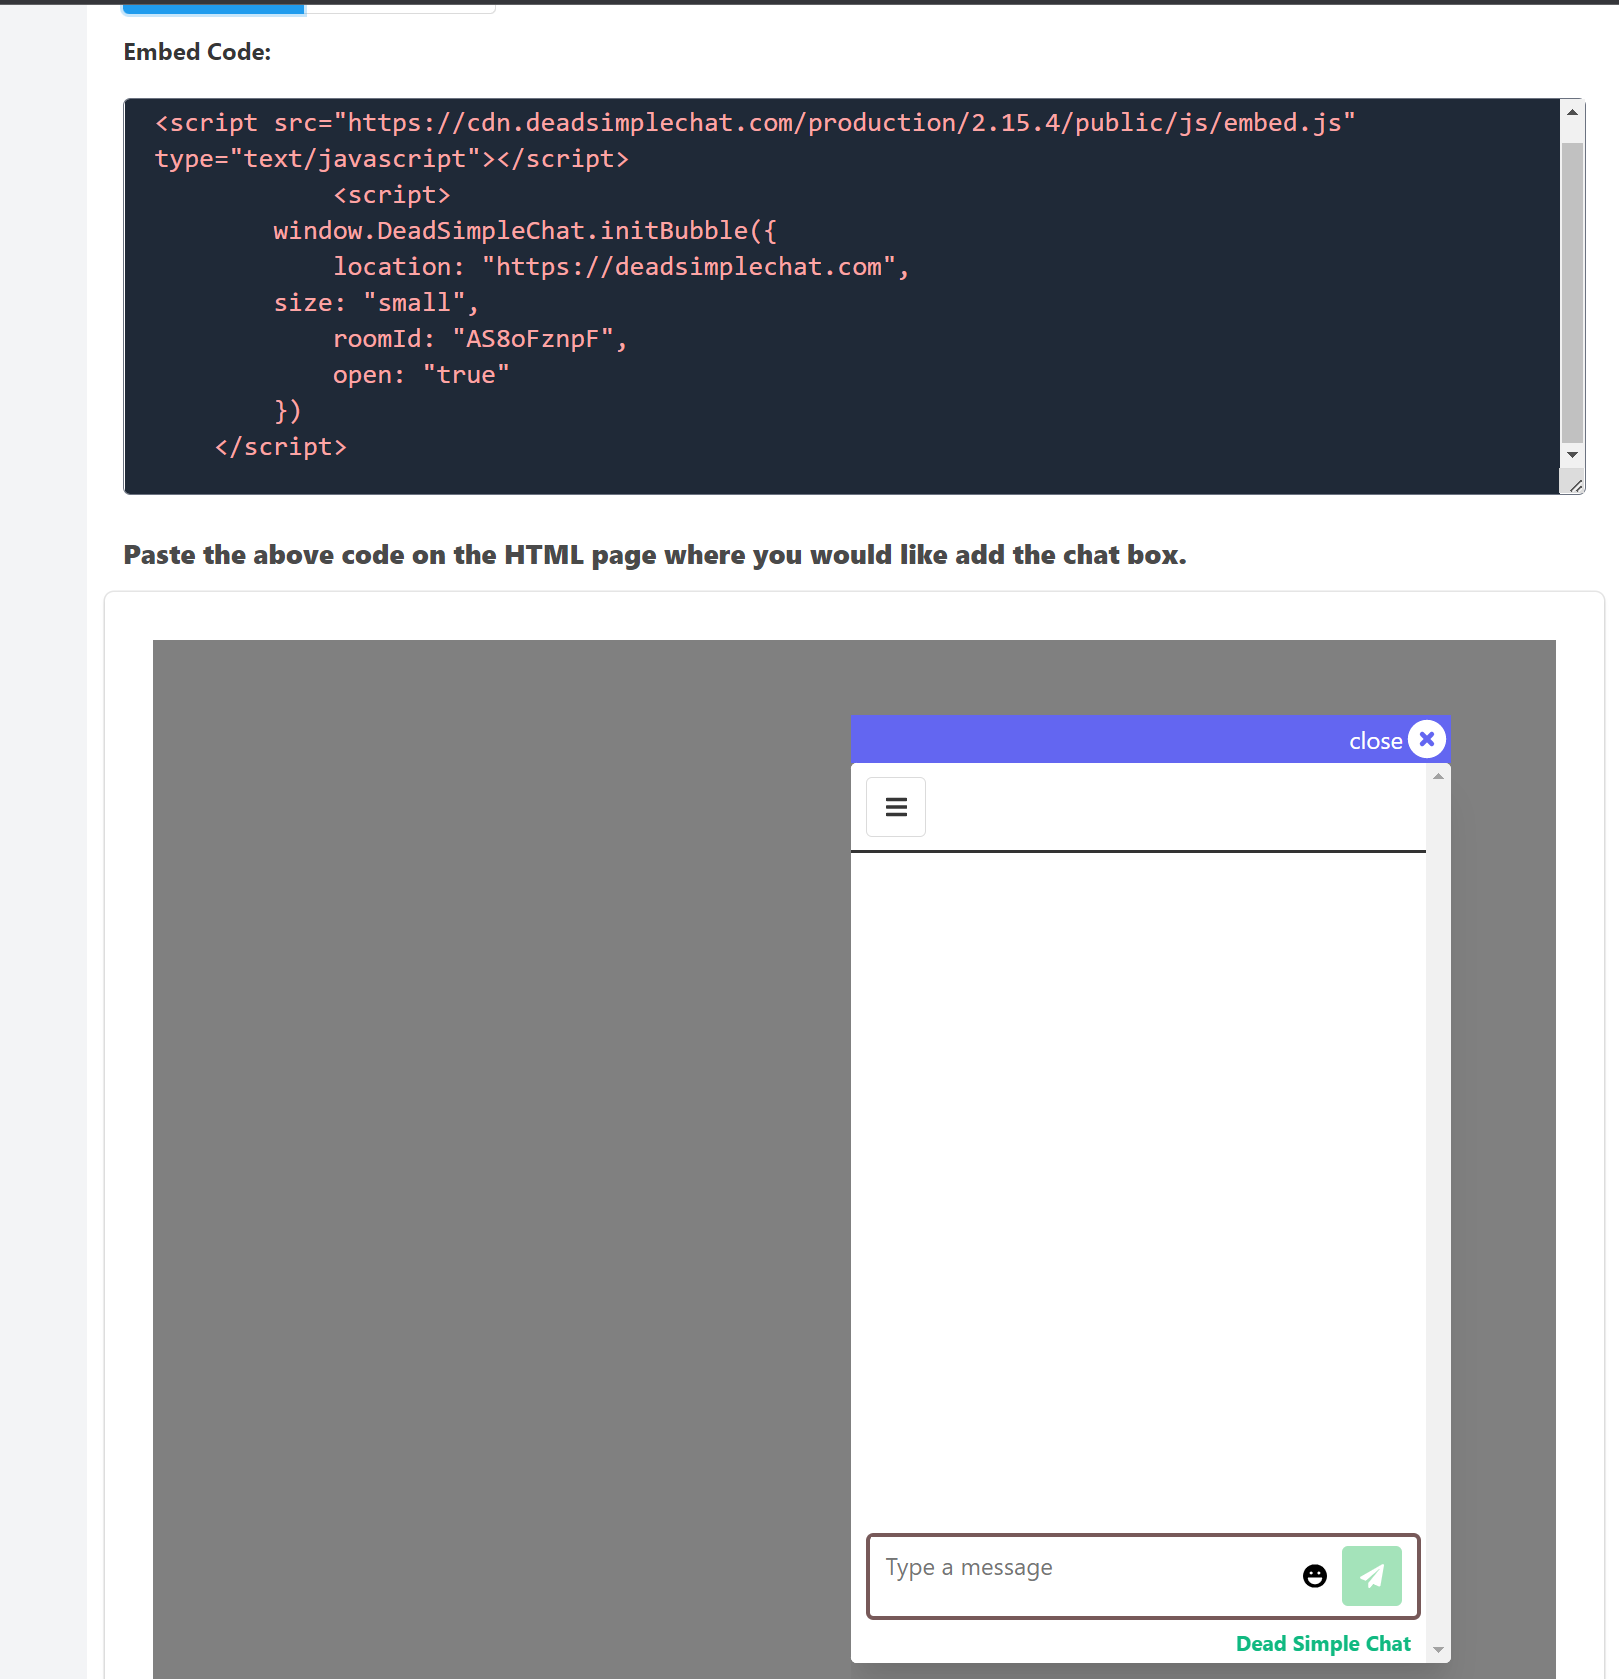
Task: Click scroll down arrow of embed code box
Action: pos(1572,455)
